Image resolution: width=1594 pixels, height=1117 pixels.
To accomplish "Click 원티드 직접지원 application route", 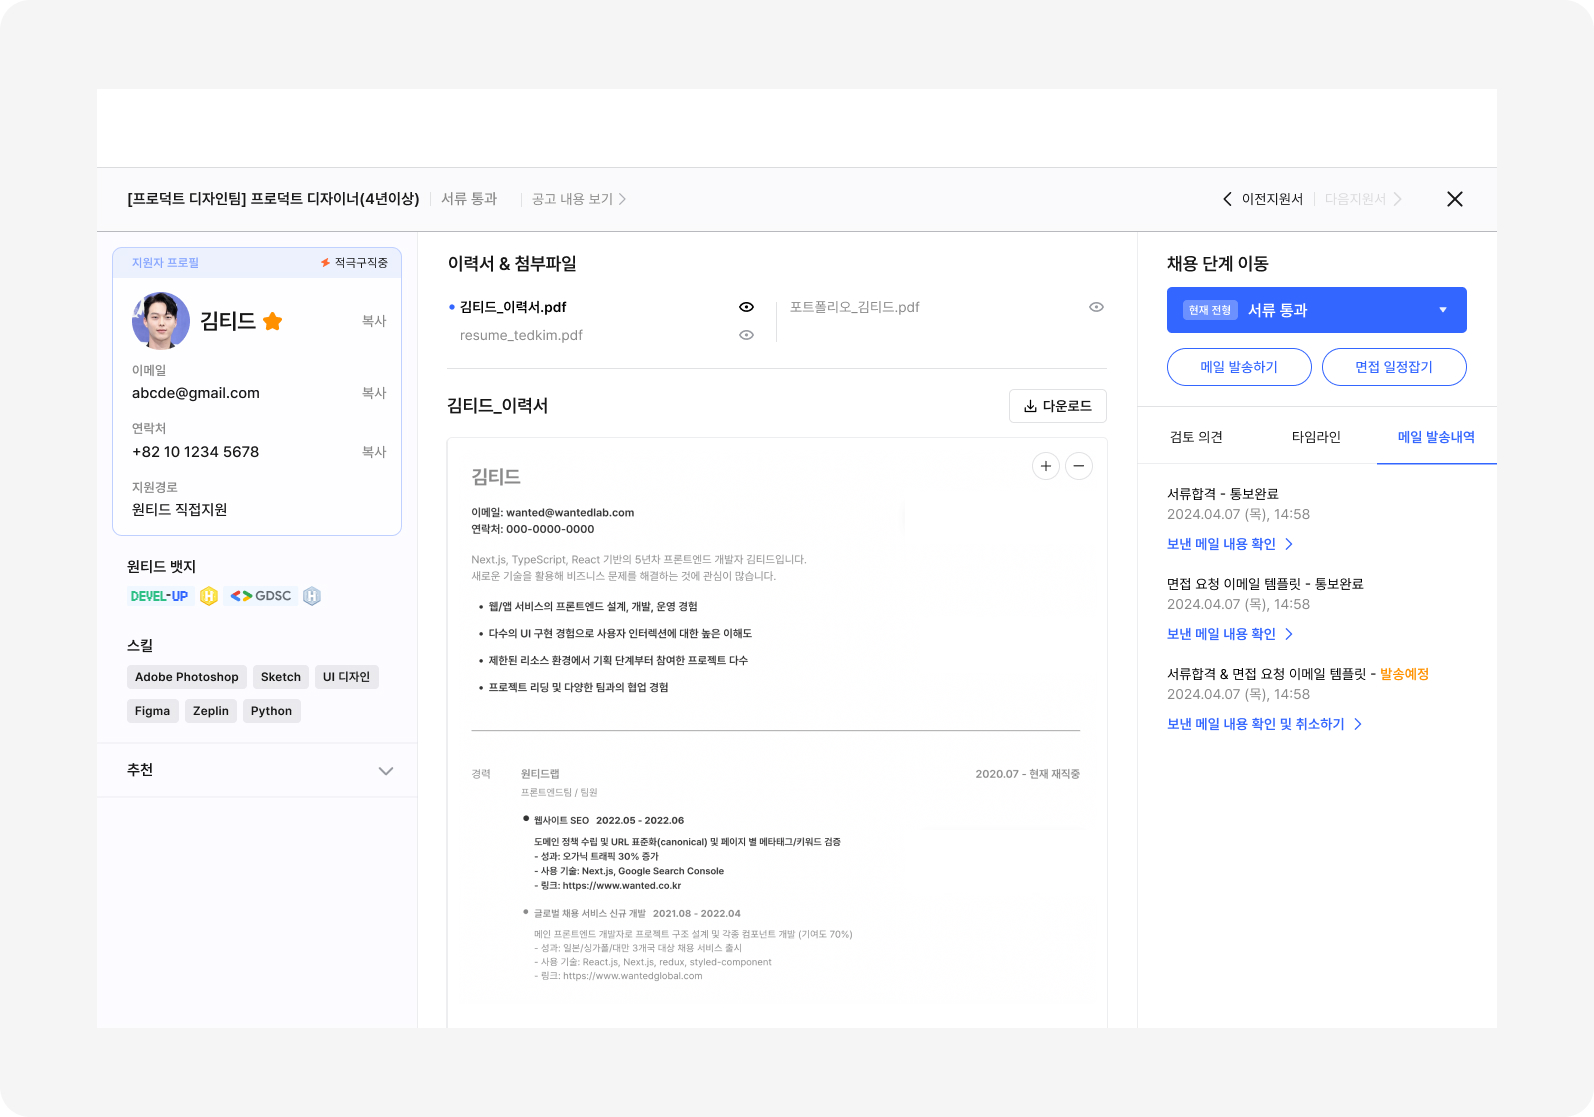I will (x=180, y=510).
